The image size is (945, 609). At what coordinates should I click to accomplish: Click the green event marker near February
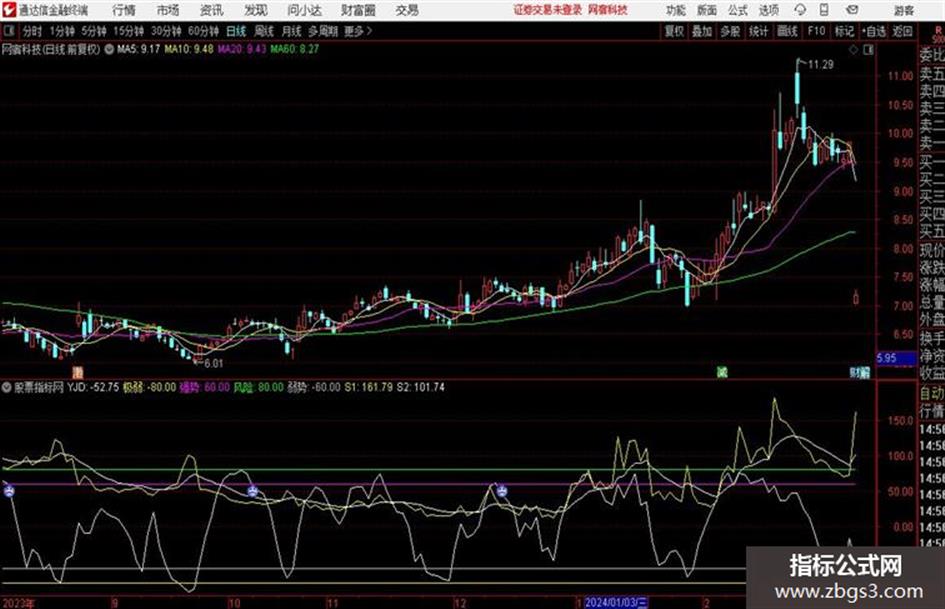click(x=721, y=372)
